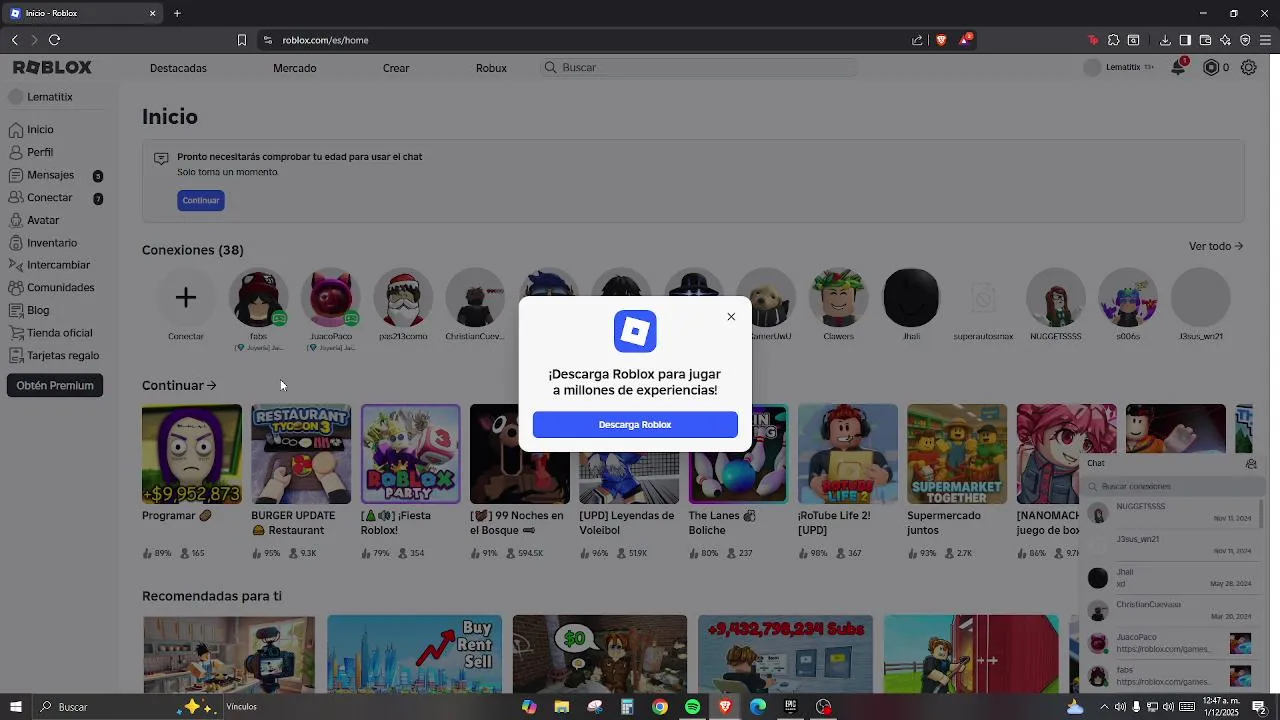The height and width of the screenshot is (720, 1280).
Task: Close the Inicio - Roblox tab
Action: coord(152,13)
